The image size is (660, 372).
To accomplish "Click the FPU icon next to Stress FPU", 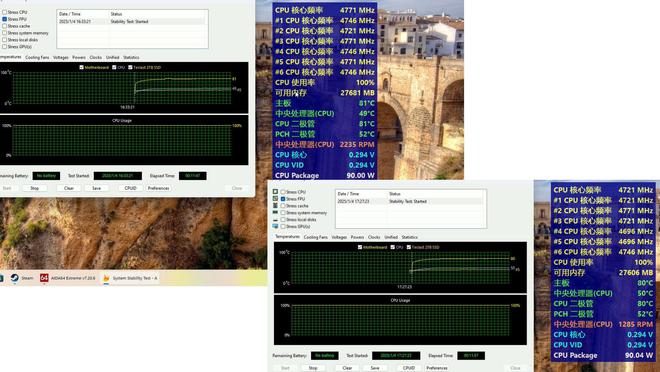I will (275, 199).
